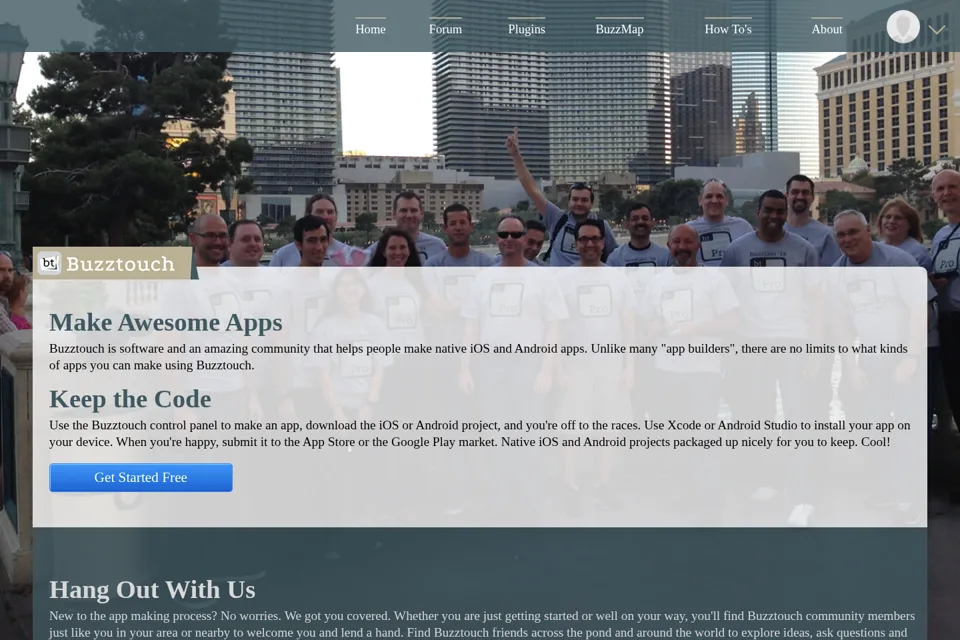Click the Hang Out With Us heading
Viewport: 960px width, 640px height.
coord(152,589)
